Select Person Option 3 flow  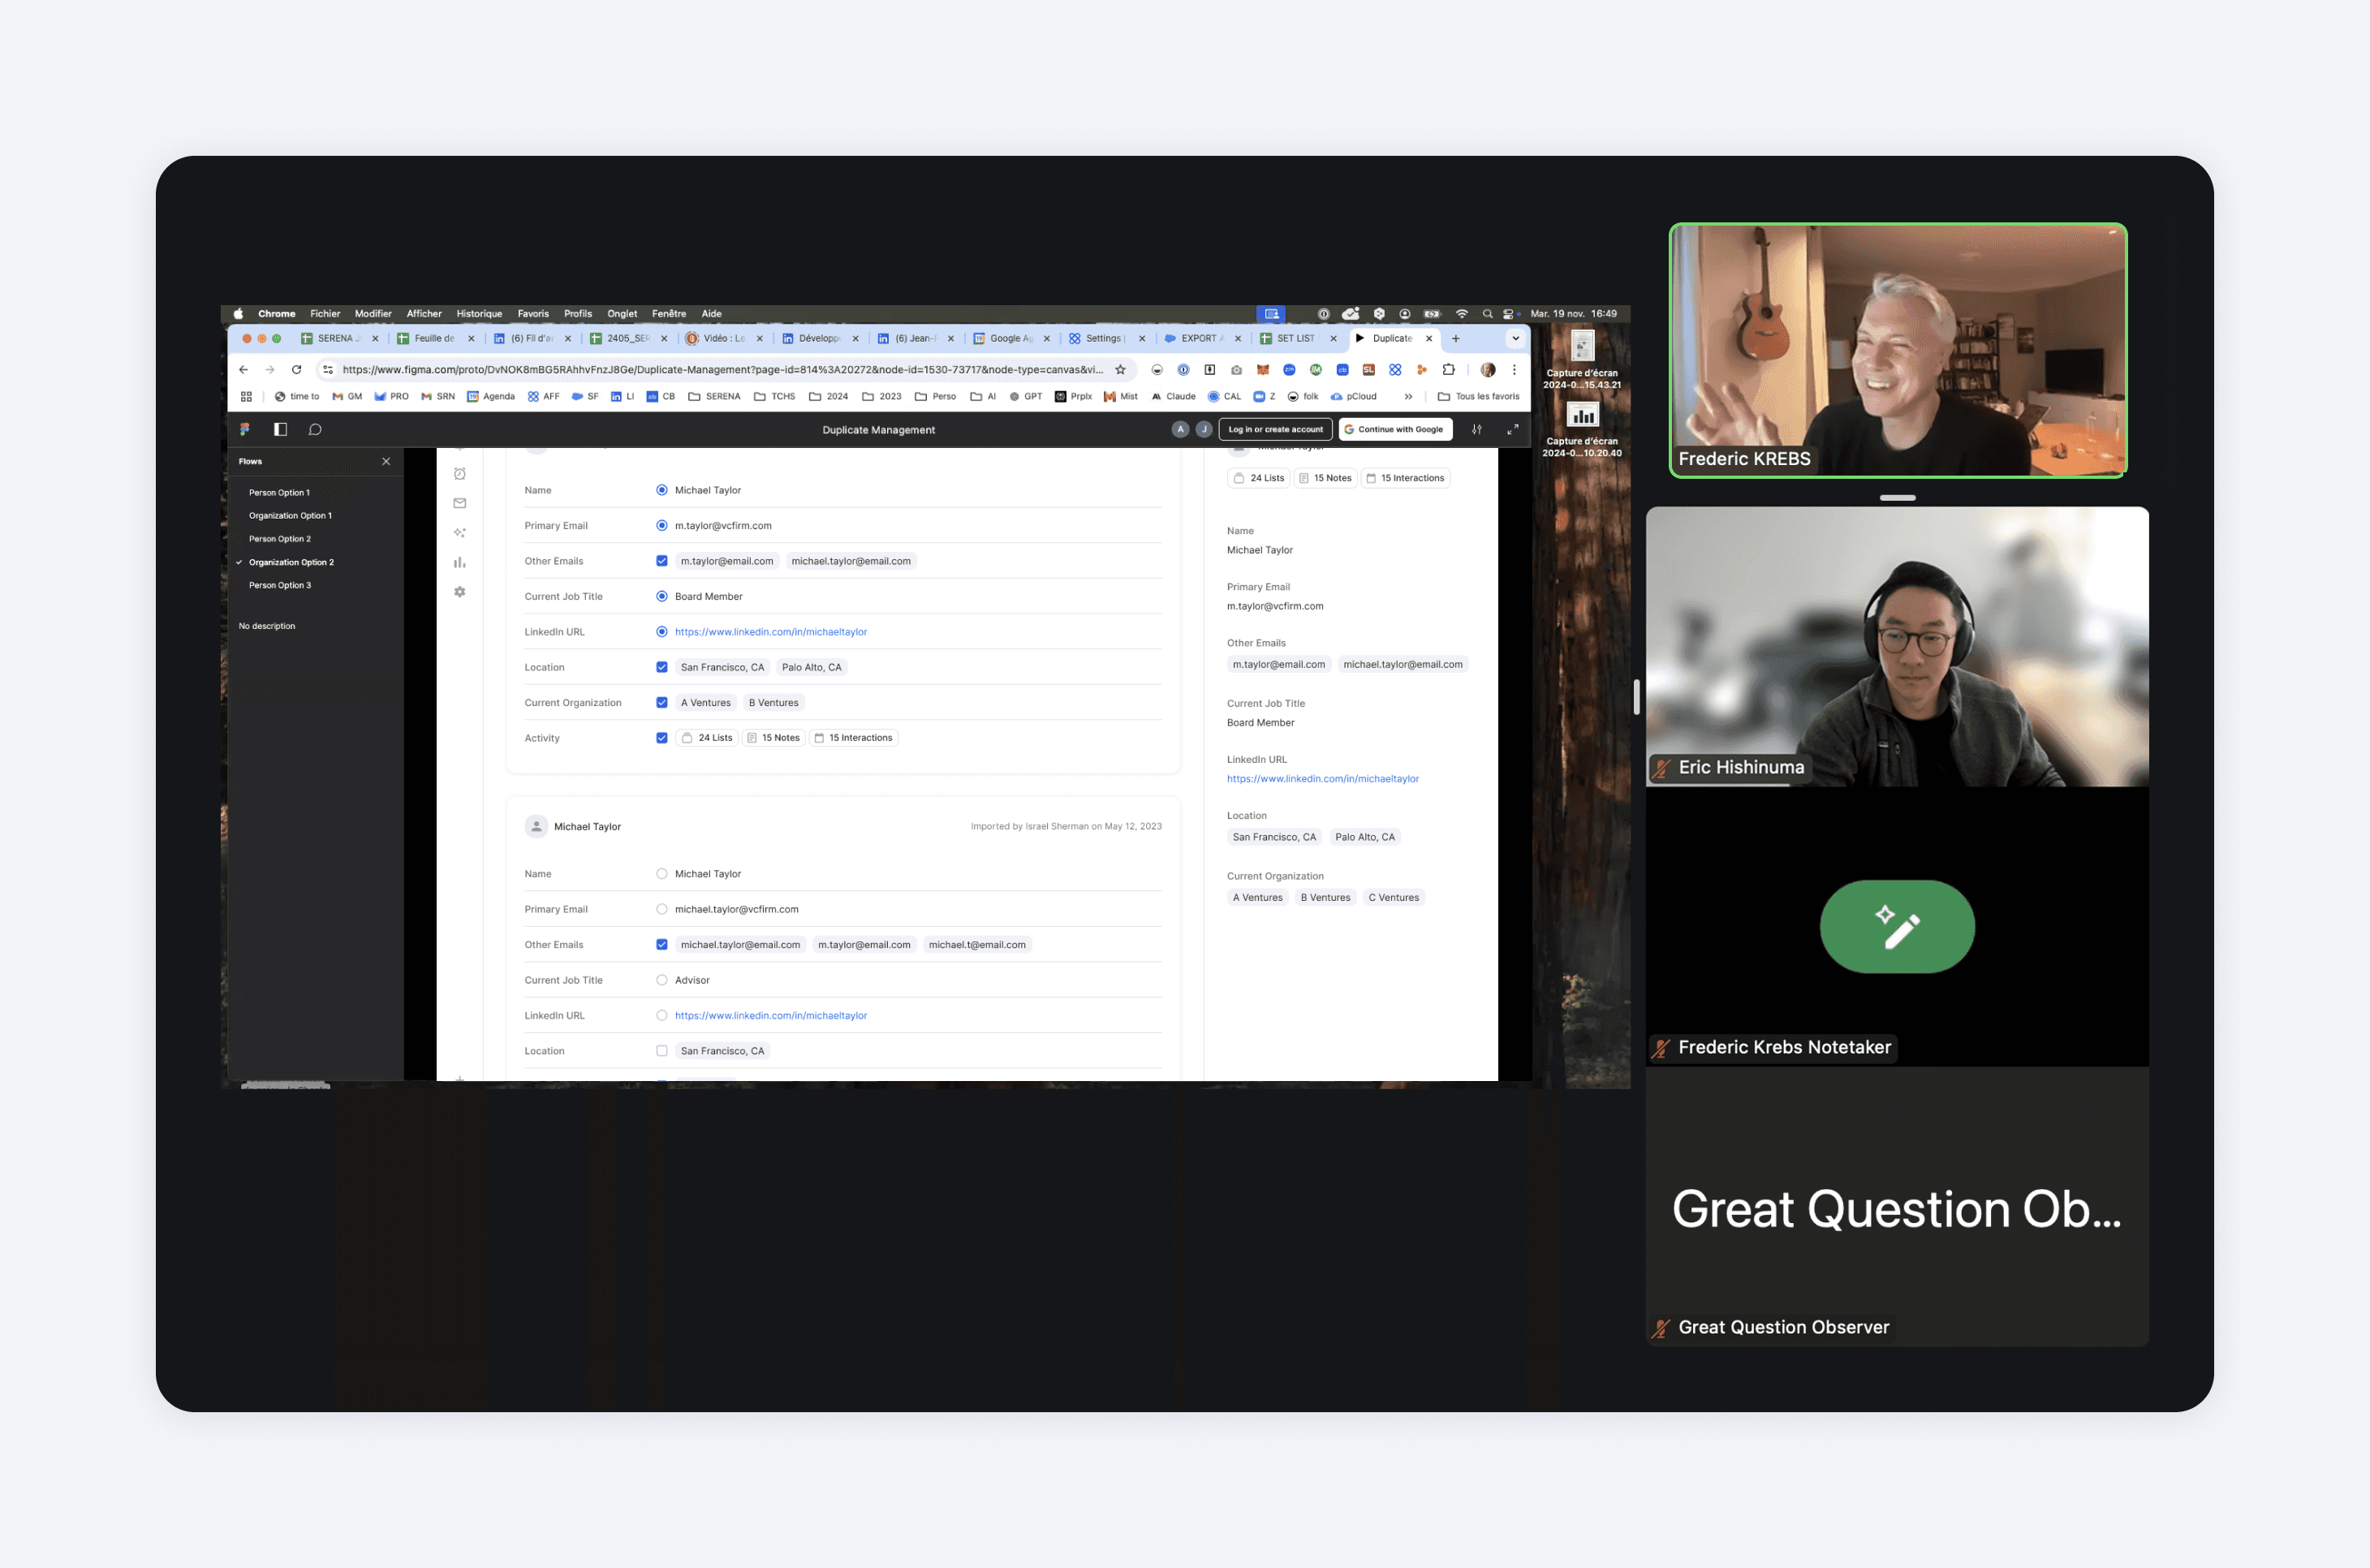click(280, 585)
